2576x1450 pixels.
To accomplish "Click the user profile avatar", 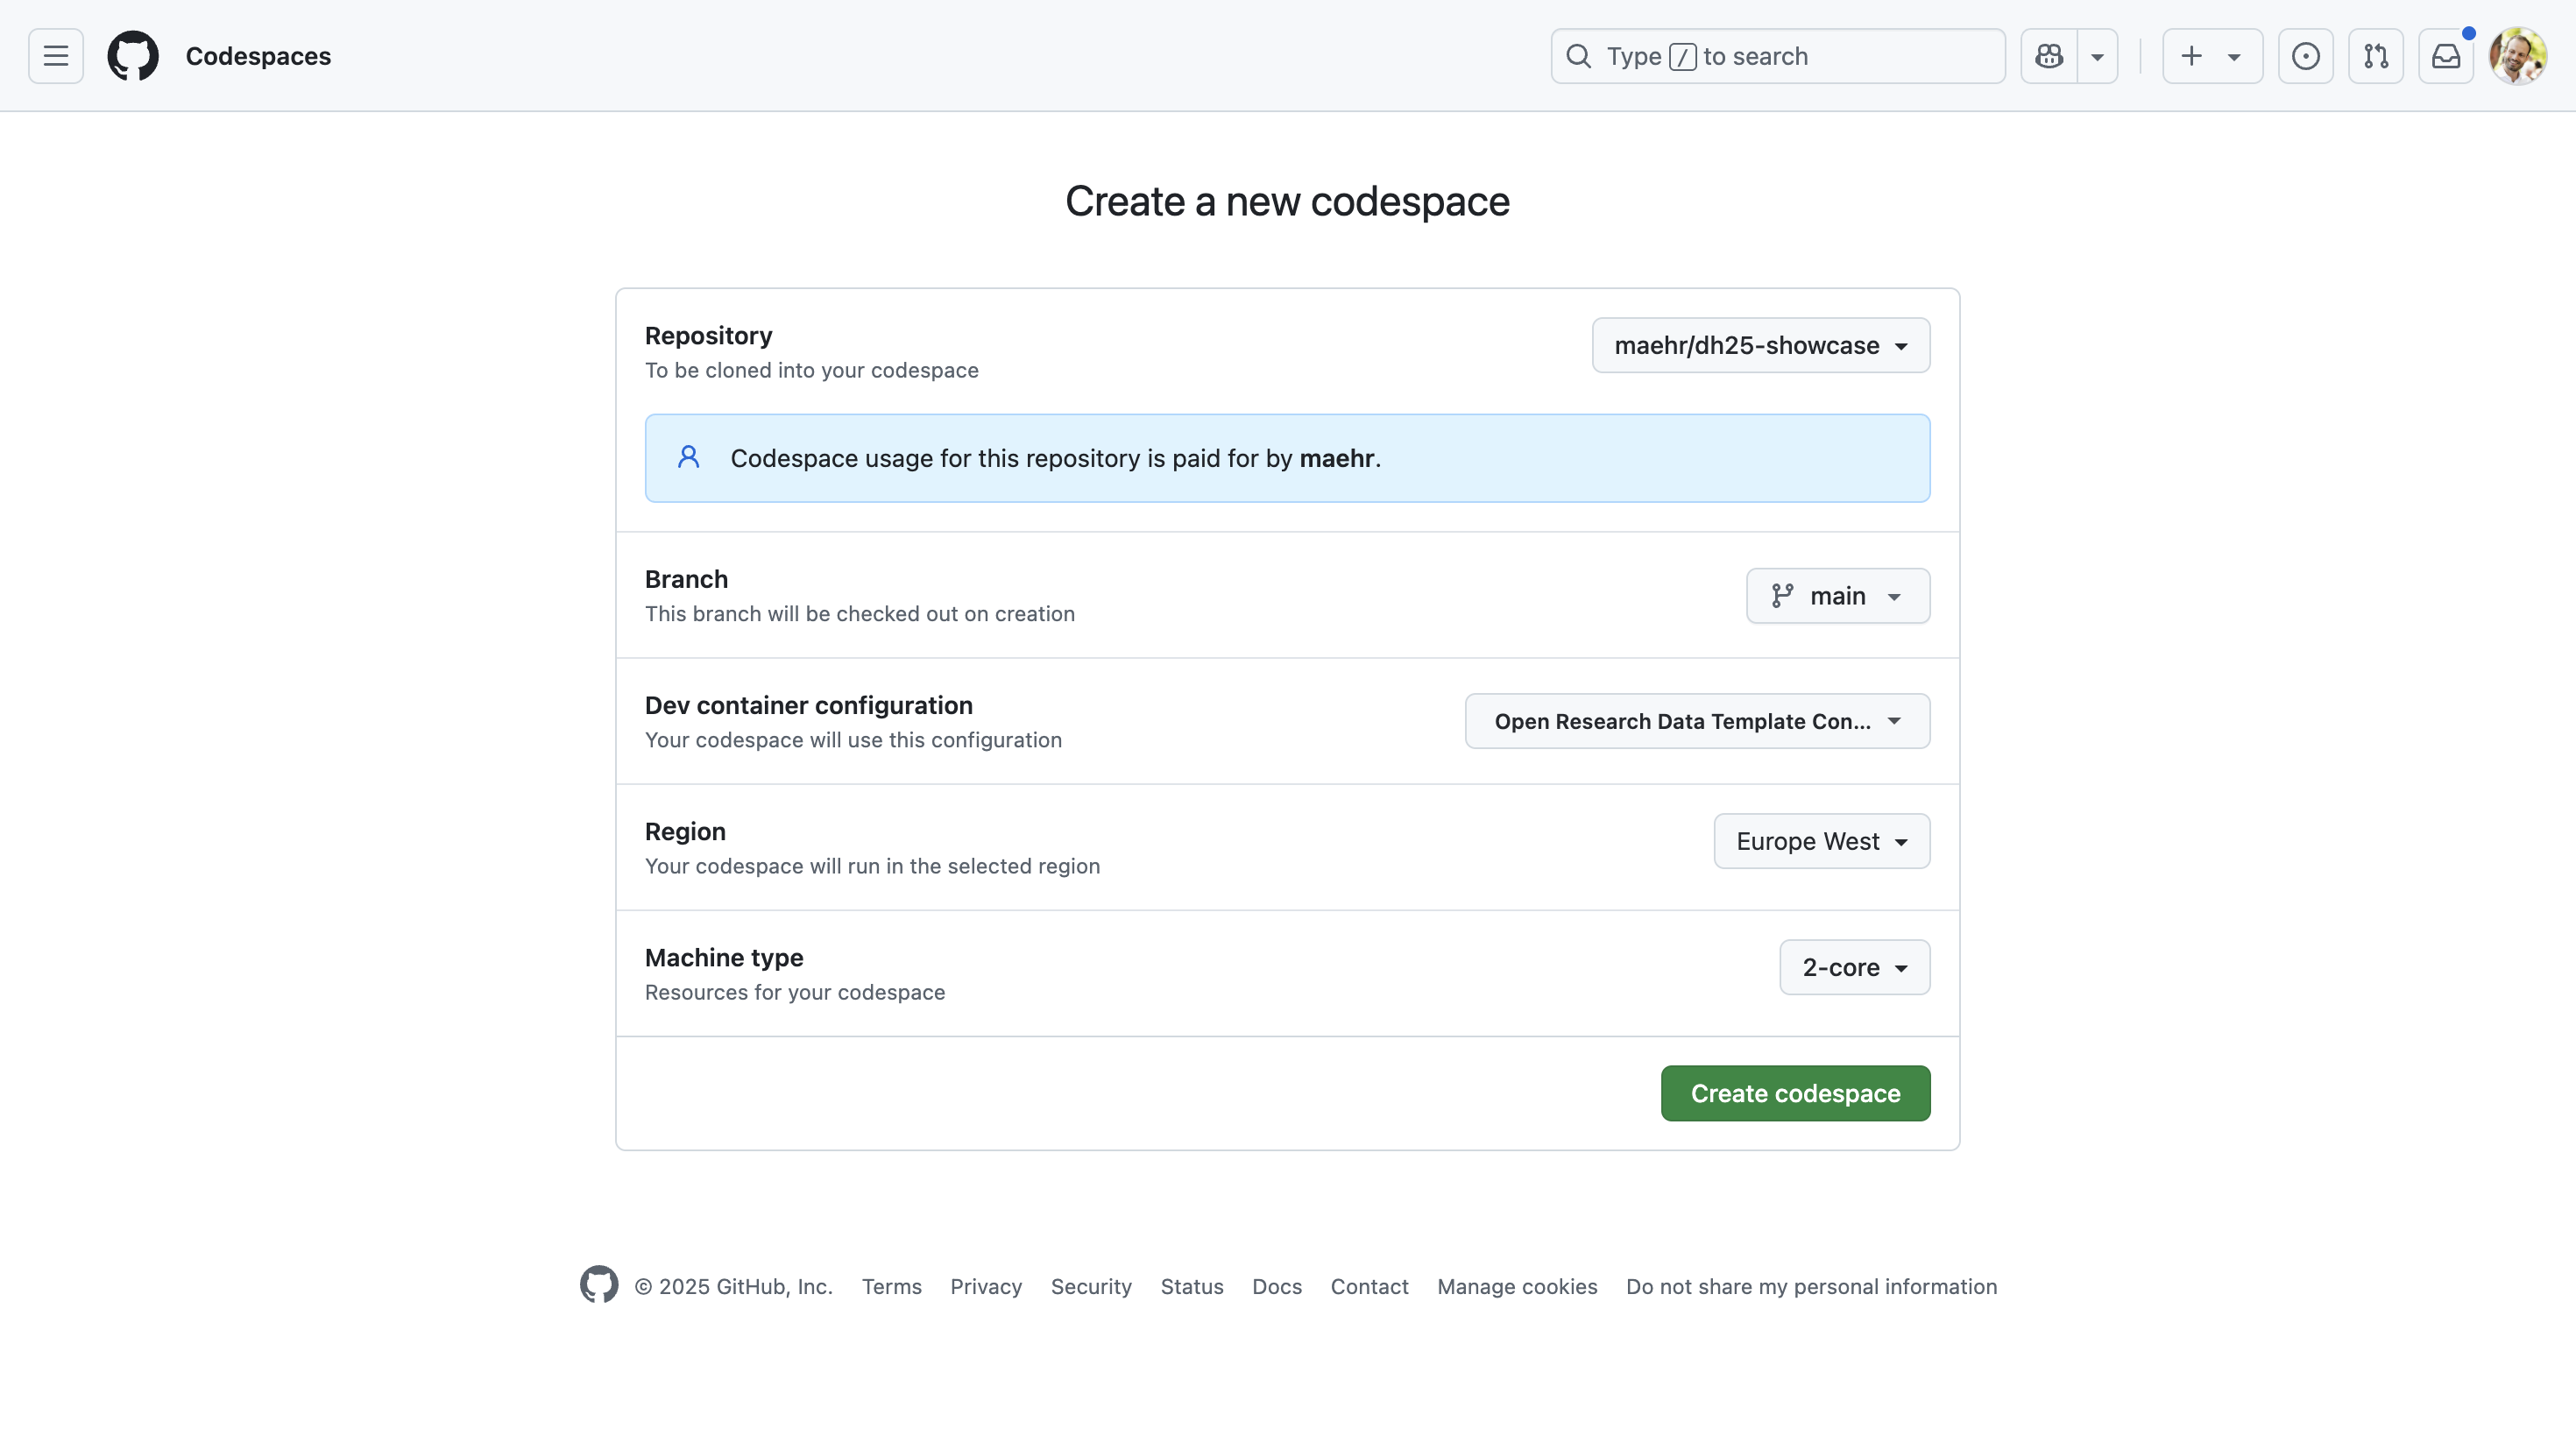I will coord(2518,56).
